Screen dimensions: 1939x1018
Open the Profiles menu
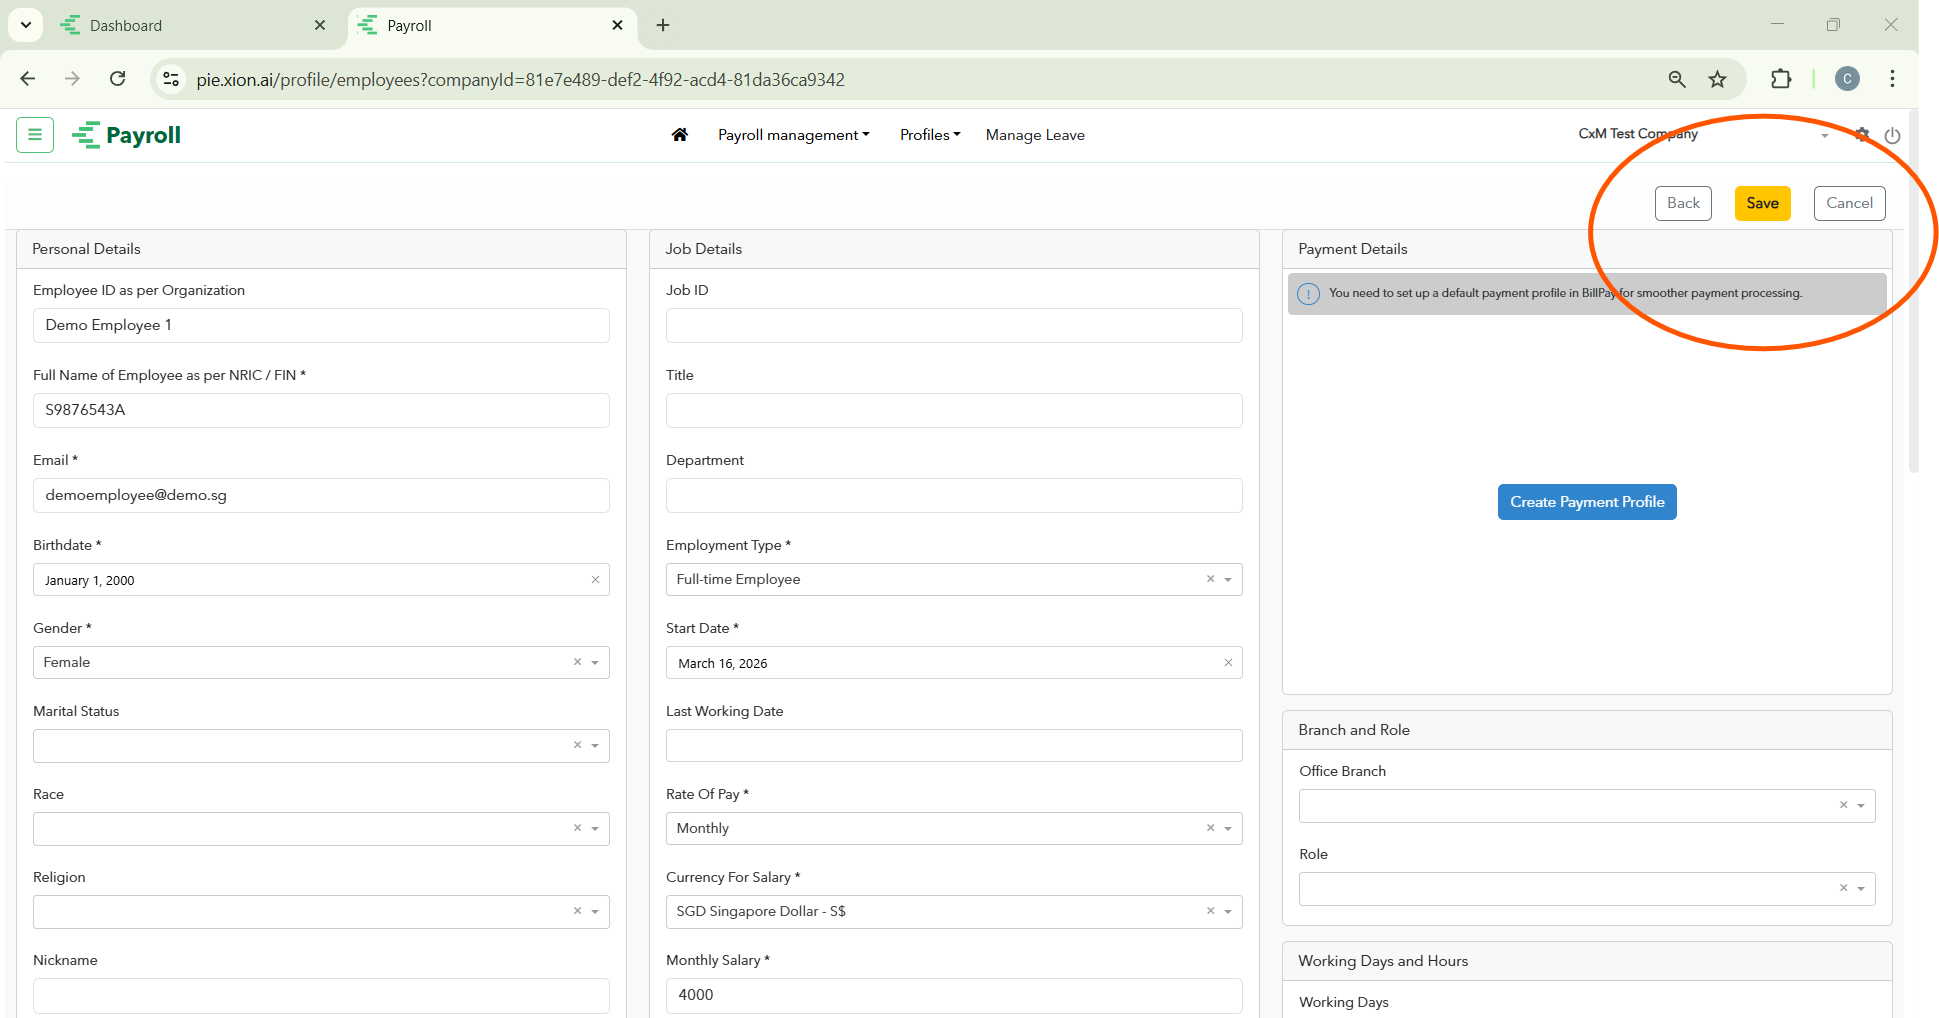tap(929, 135)
